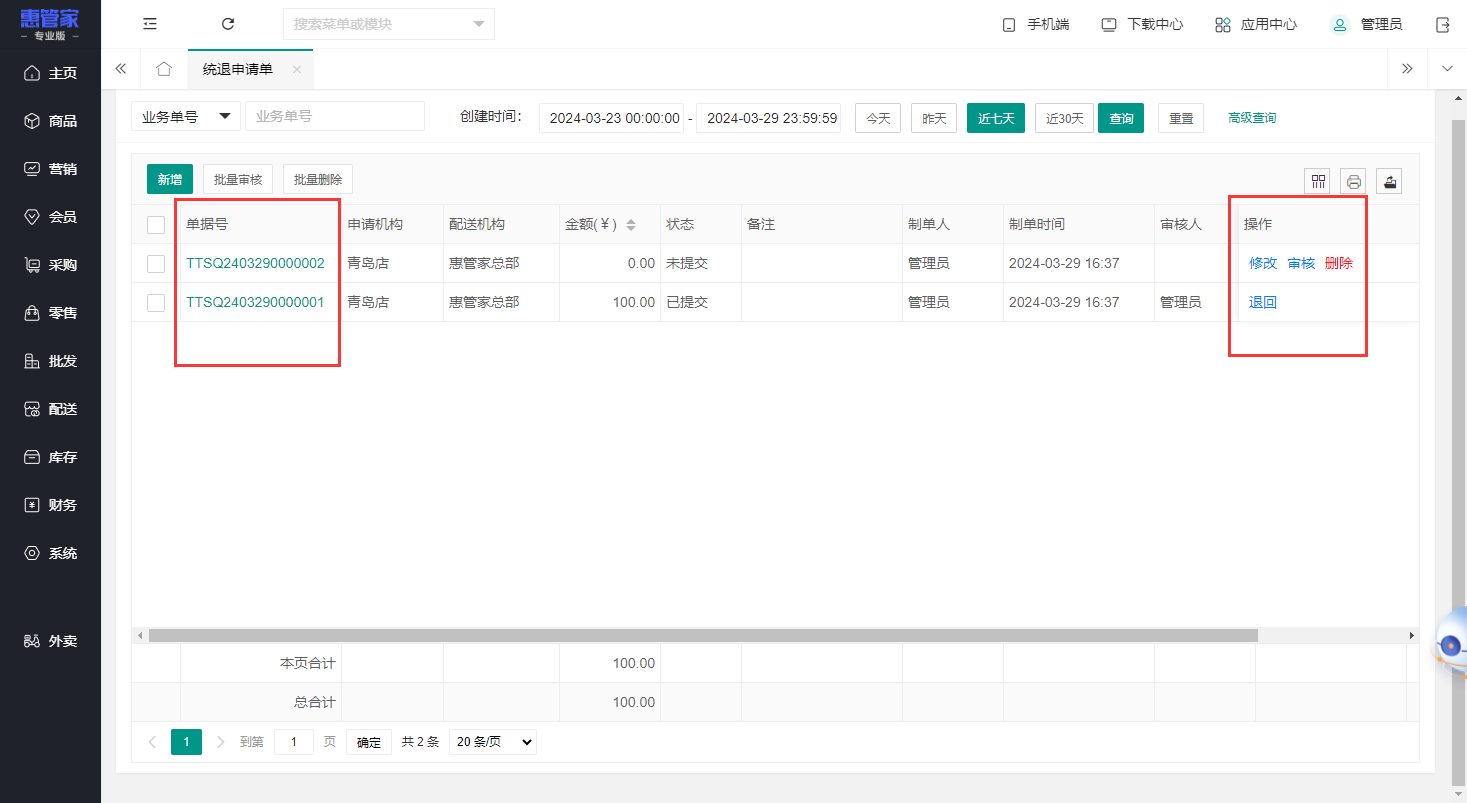
Task: Check row TTSQ2403290000002 checkbox
Action: [156, 264]
